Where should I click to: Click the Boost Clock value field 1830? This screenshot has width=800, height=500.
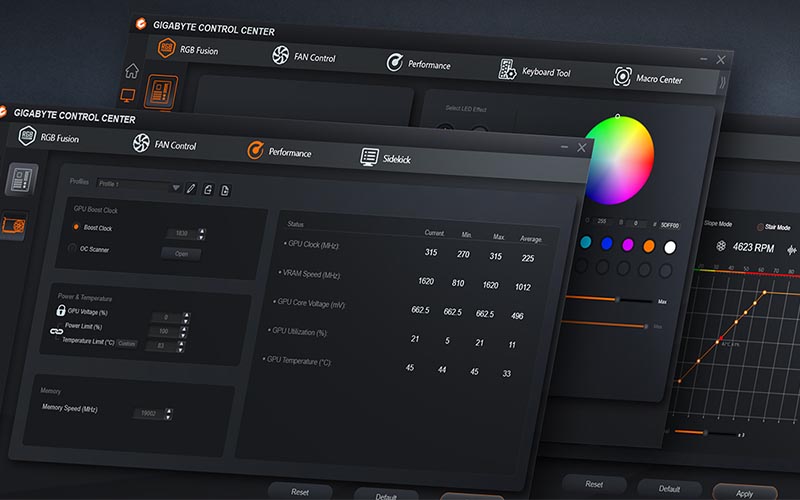pos(182,233)
